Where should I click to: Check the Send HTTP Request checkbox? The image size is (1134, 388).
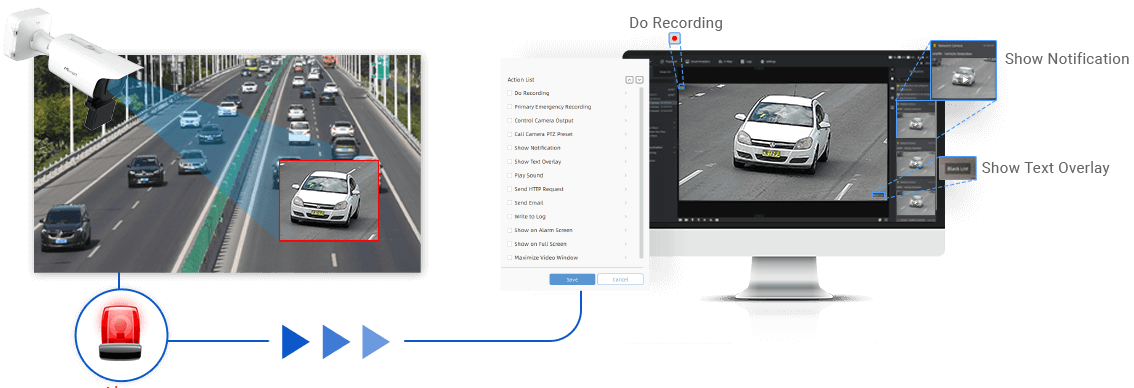[x=510, y=190]
